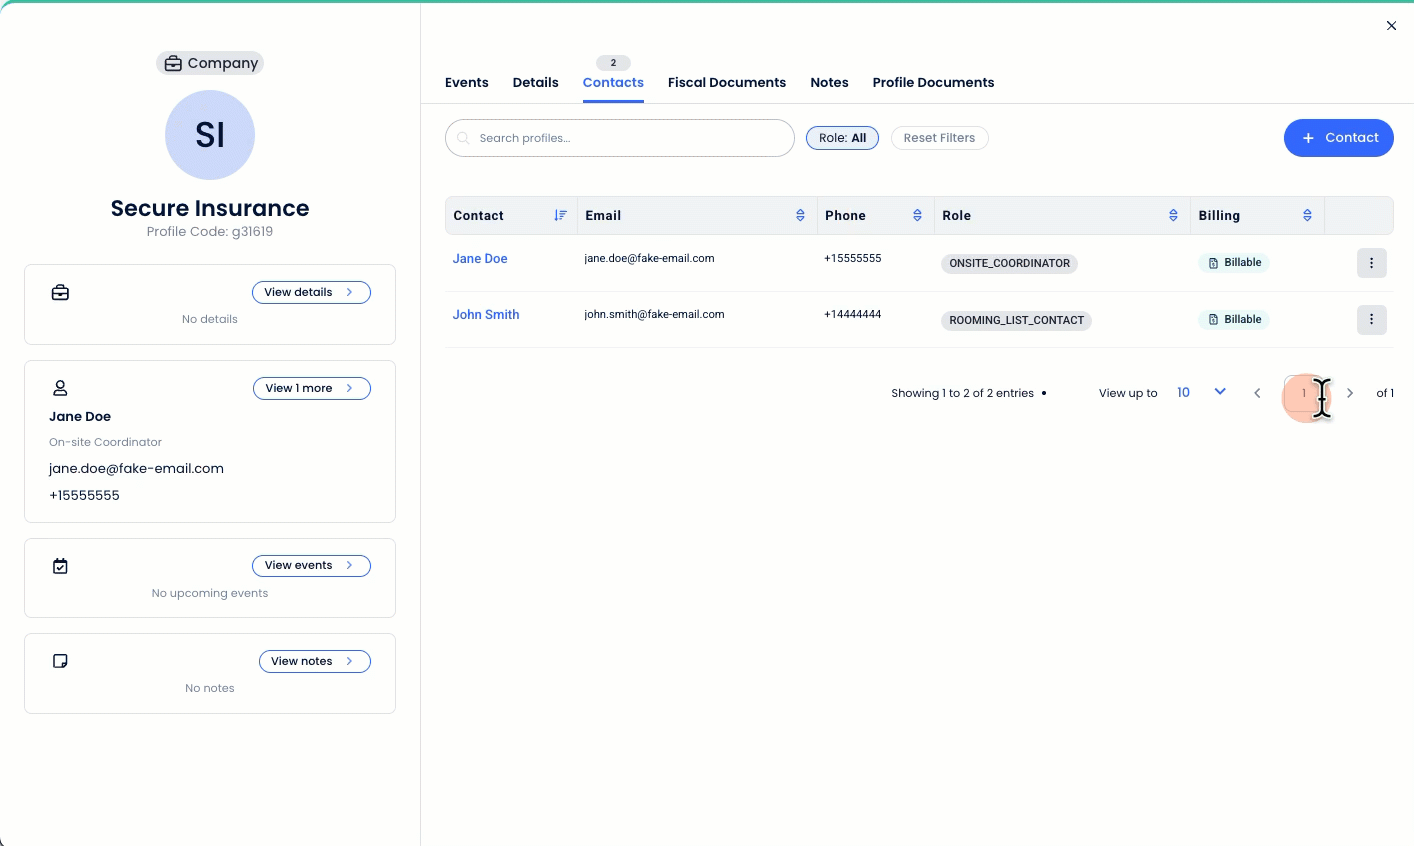Close the profile panel with X
Image resolution: width=1414 pixels, height=846 pixels.
[1391, 26]
